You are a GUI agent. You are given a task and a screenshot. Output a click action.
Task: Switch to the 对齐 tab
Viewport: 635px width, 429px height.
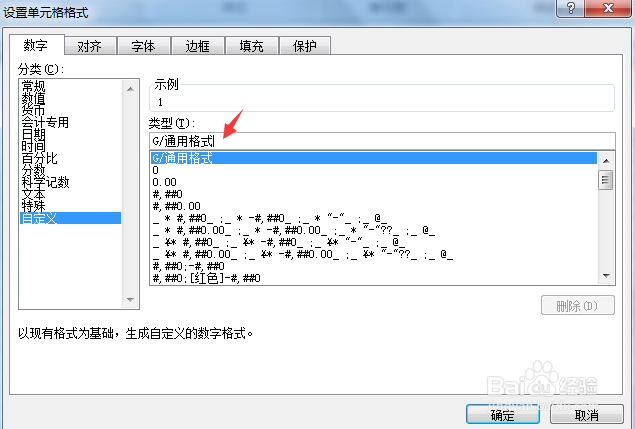[x=90, y=46]
